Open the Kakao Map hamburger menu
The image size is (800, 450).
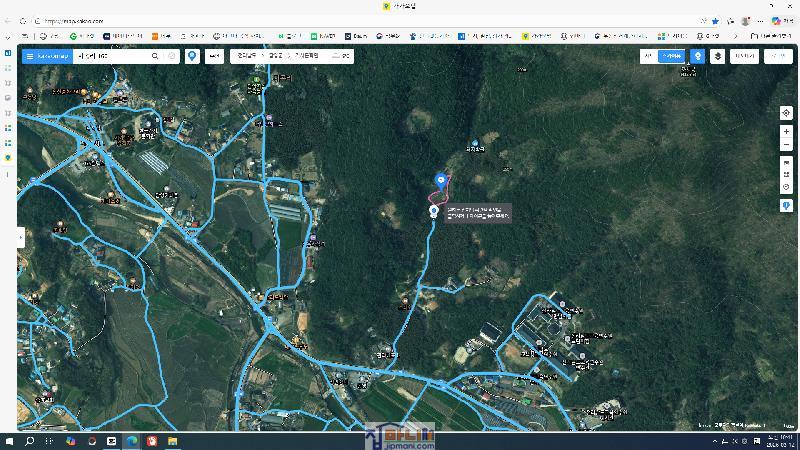30,57
